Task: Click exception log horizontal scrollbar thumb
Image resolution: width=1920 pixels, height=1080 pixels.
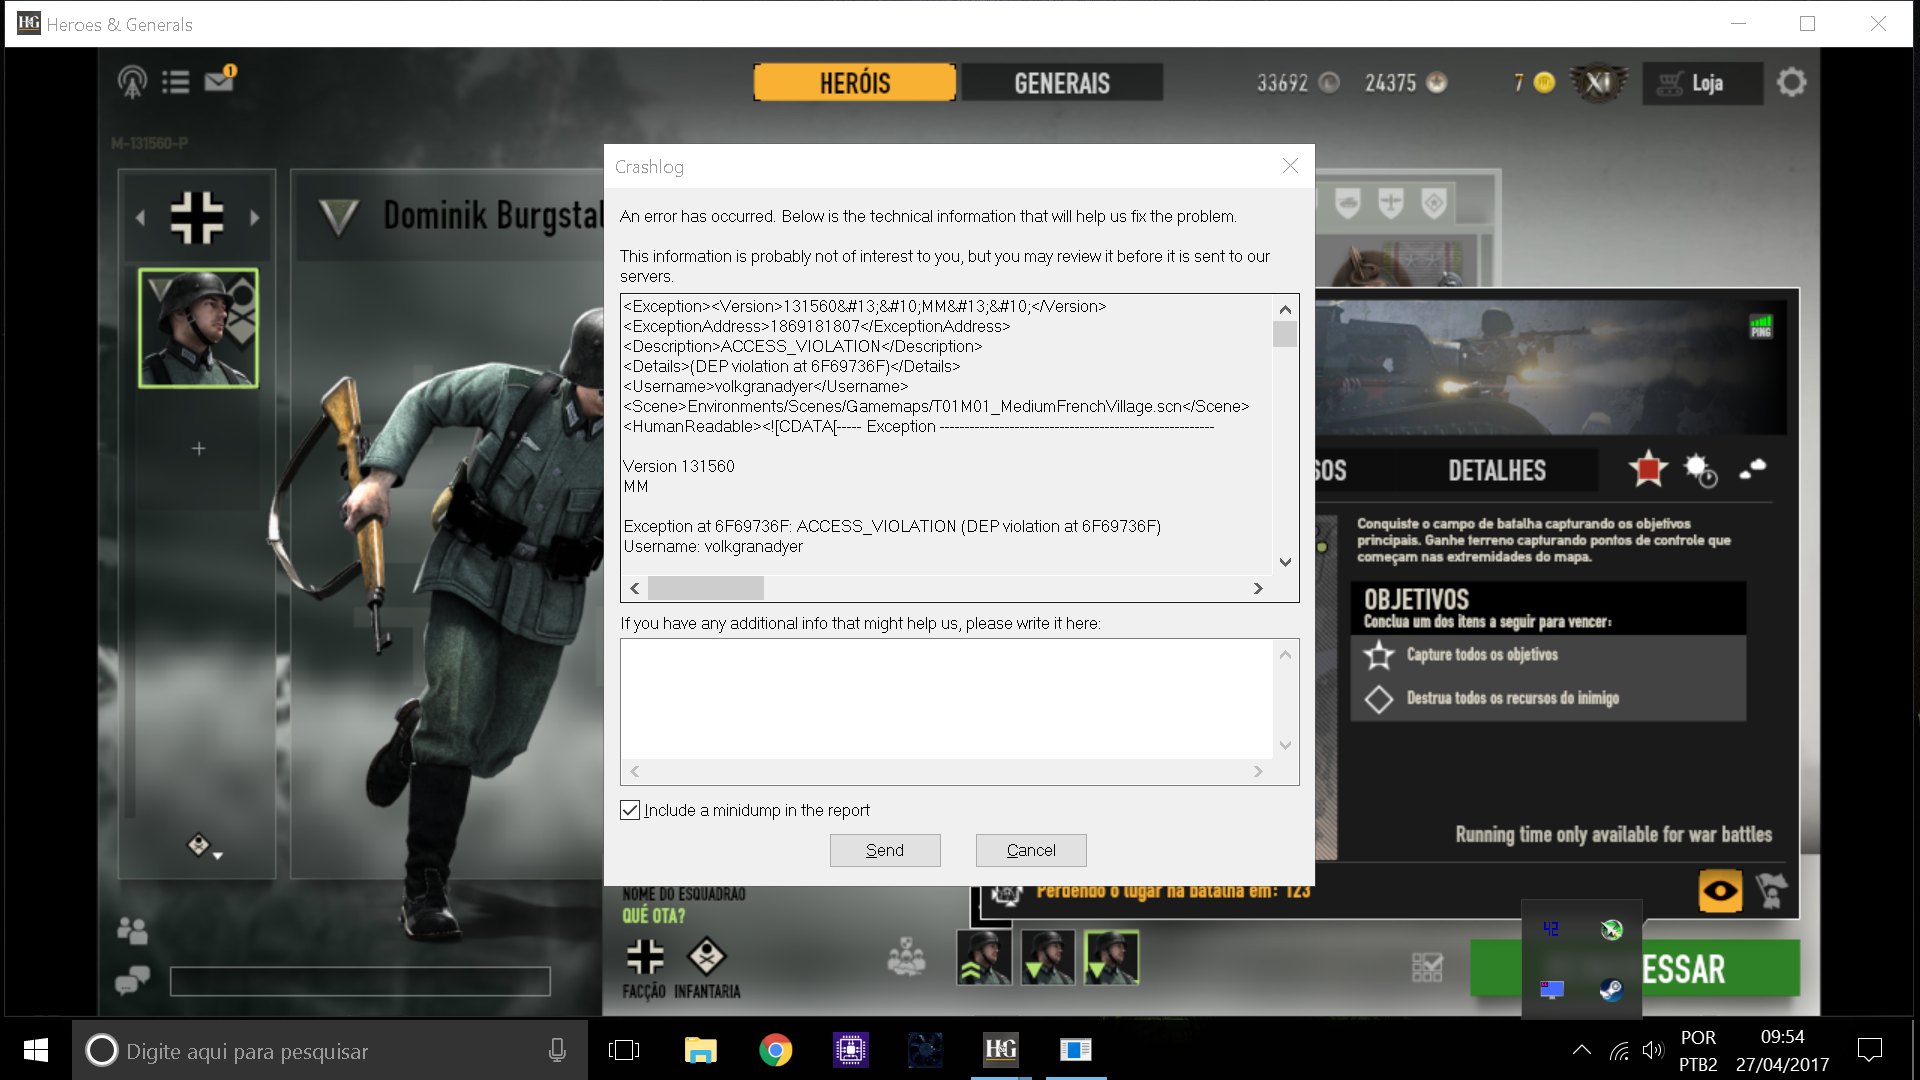Action: 705,588
